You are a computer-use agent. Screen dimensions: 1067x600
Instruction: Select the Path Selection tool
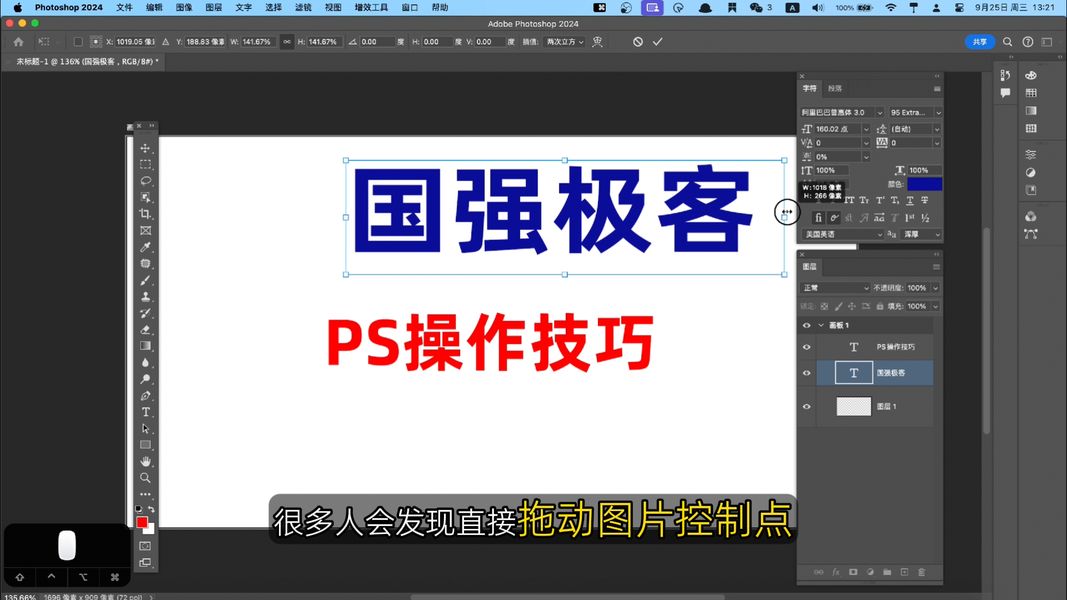coord(145,429)
